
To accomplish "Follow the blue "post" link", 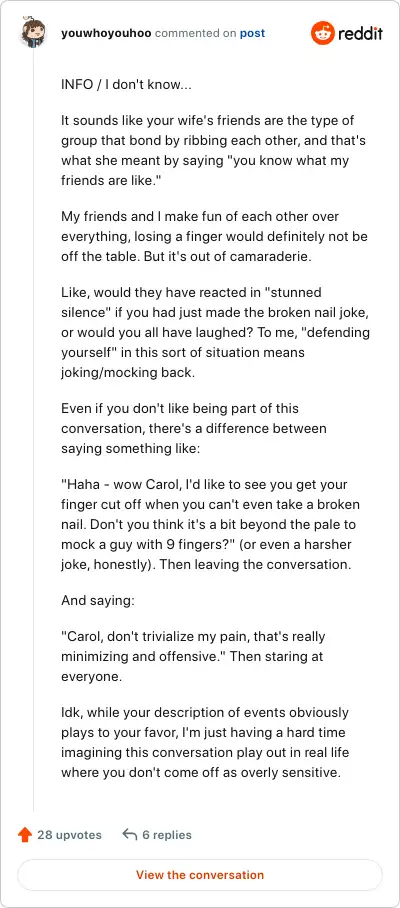I will 252,33.
